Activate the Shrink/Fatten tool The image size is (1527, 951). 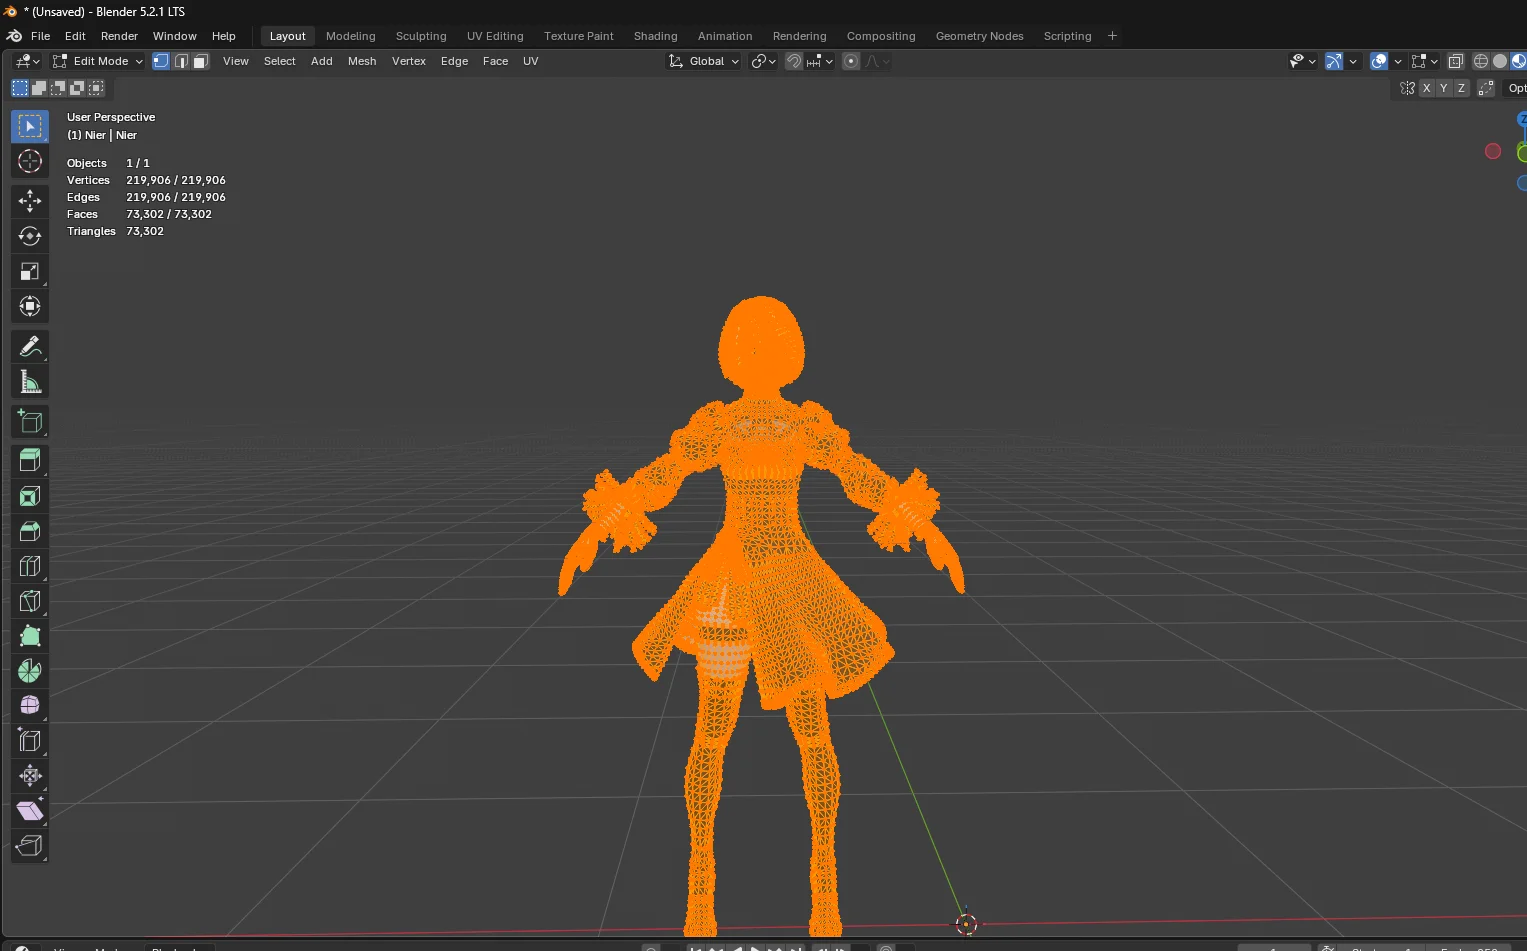point(30,776)
